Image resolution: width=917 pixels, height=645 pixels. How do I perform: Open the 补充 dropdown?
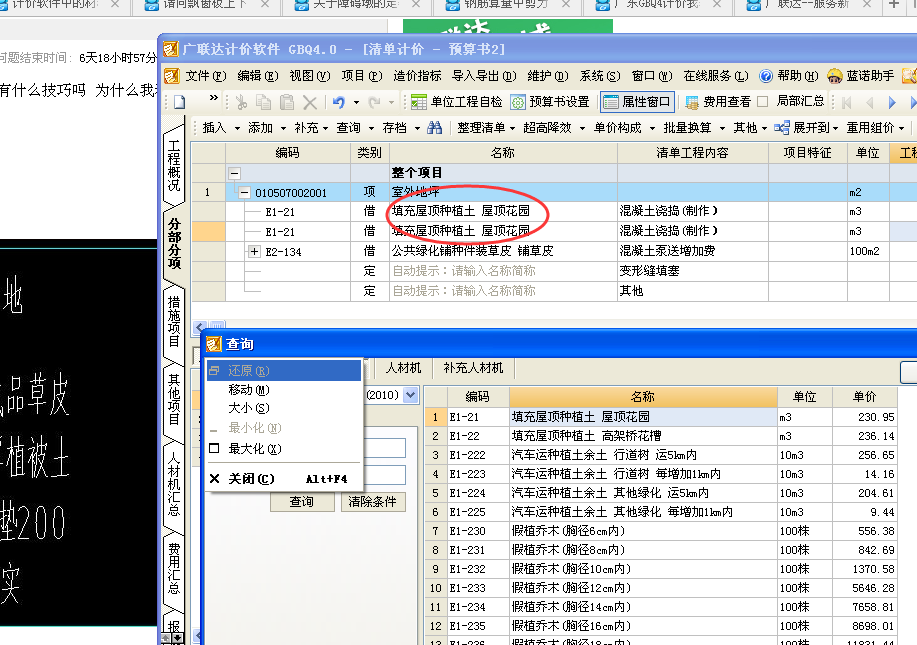coord(326,128)
